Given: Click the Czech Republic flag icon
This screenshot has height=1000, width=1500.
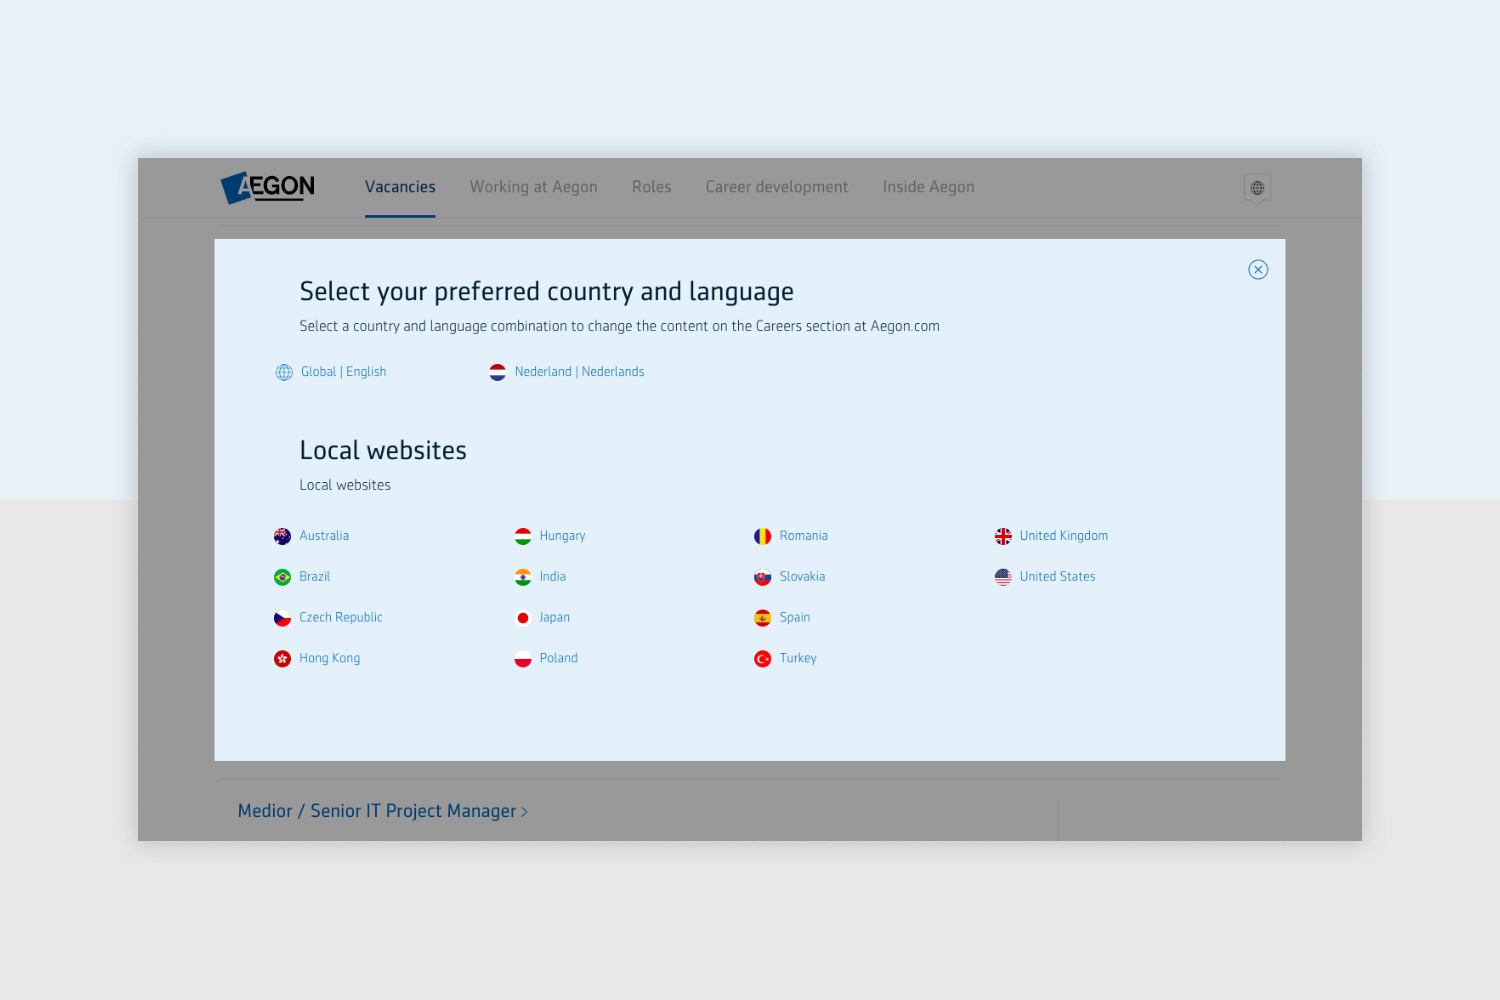Looking at the screenshot, I should [x=283, y=619].
